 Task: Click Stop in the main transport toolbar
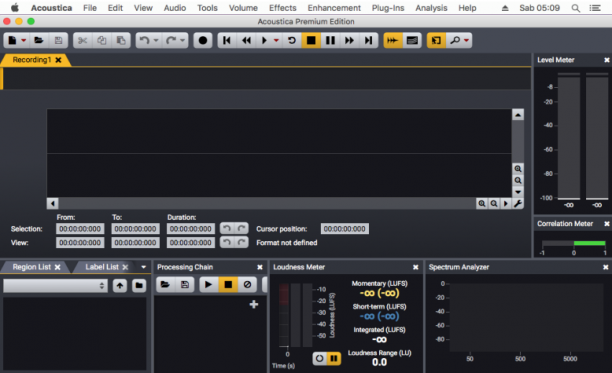[311, 40]
